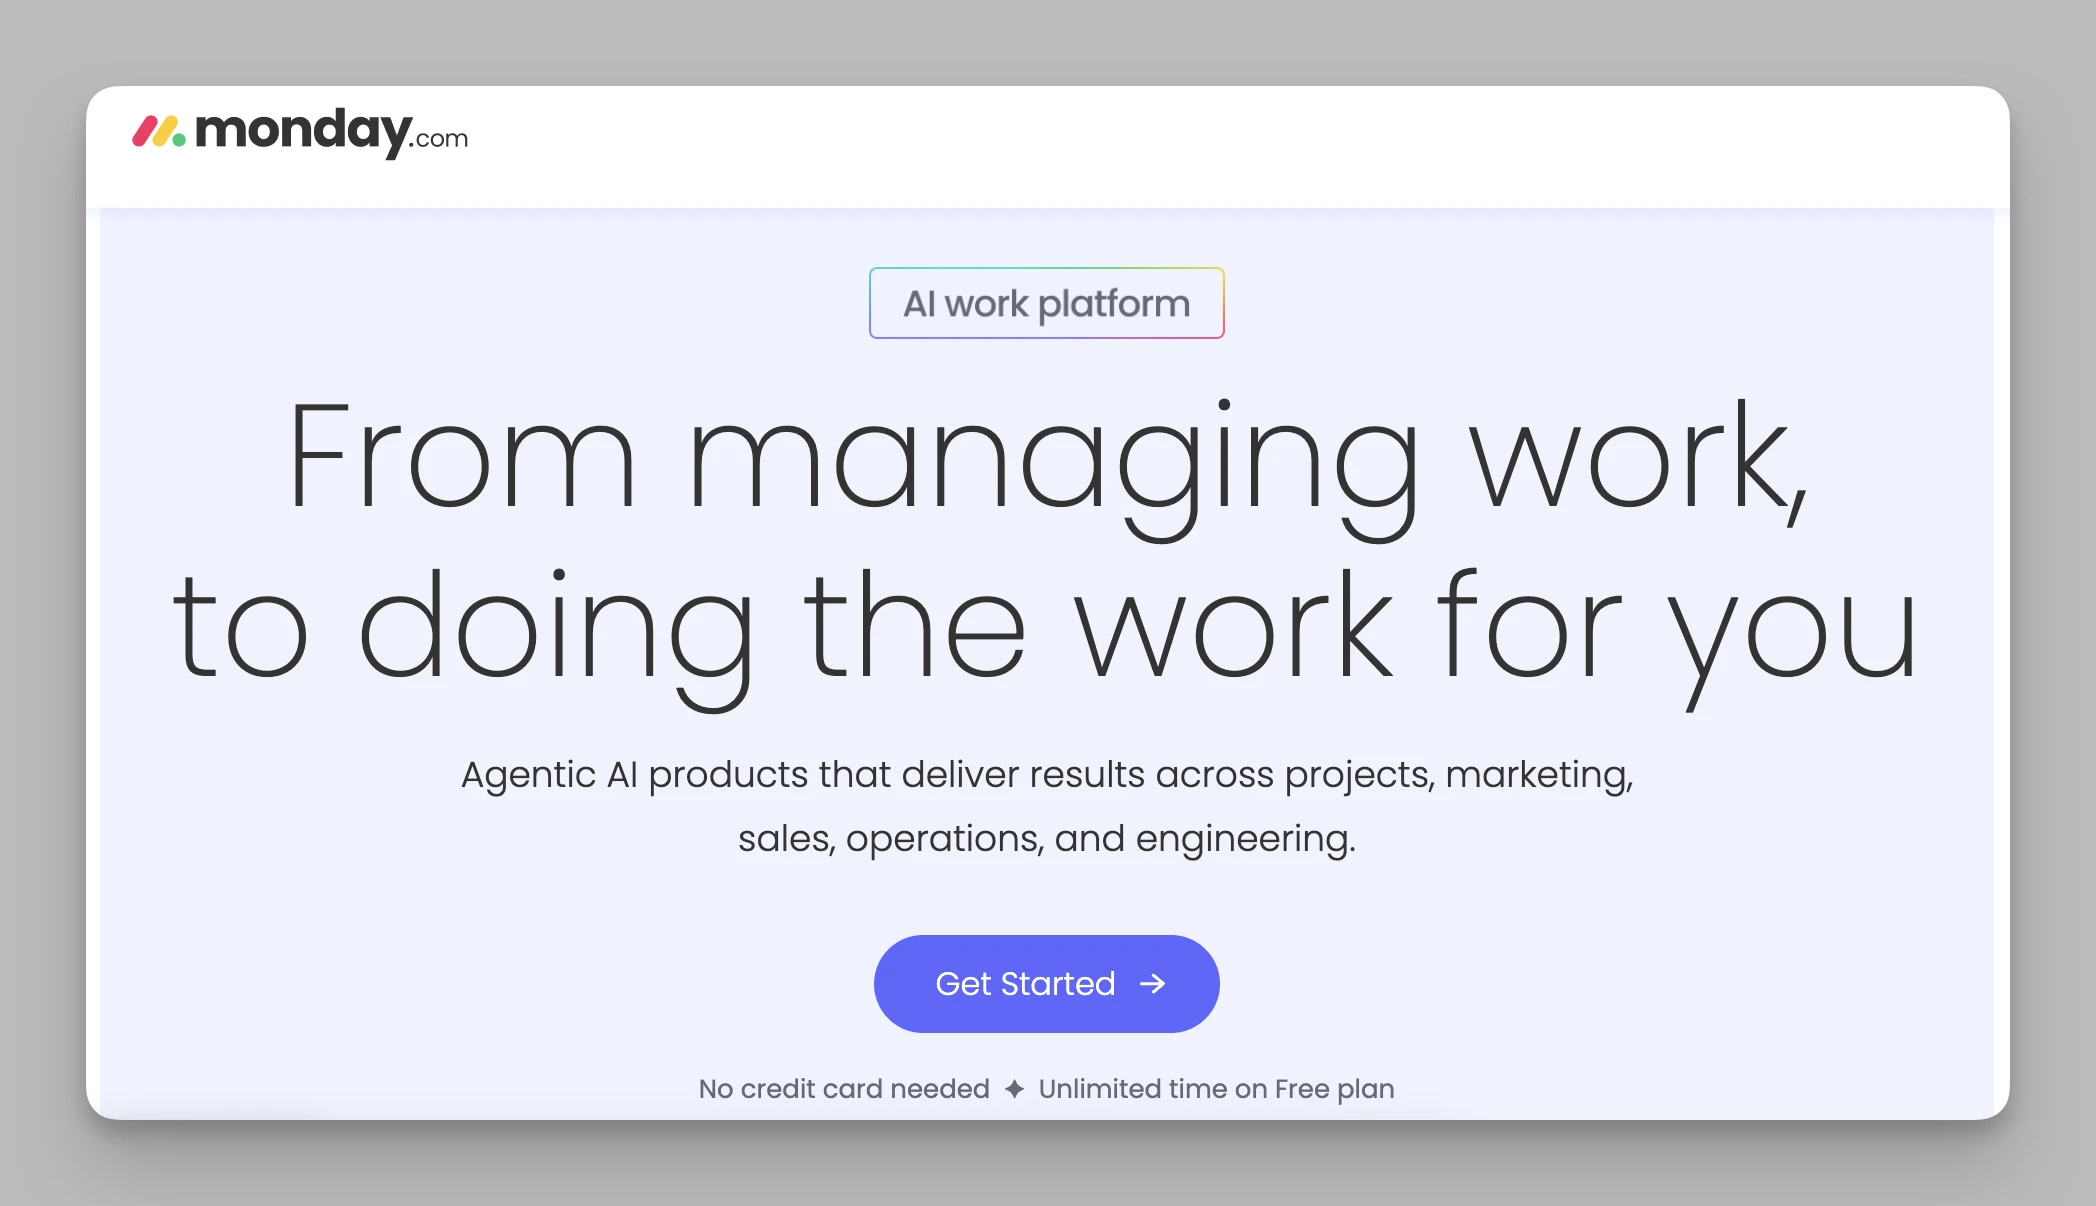The width and height of the screenshot is (2096, 1206).
Task: Click the .com text in the logo
Action: pos(439,139)
